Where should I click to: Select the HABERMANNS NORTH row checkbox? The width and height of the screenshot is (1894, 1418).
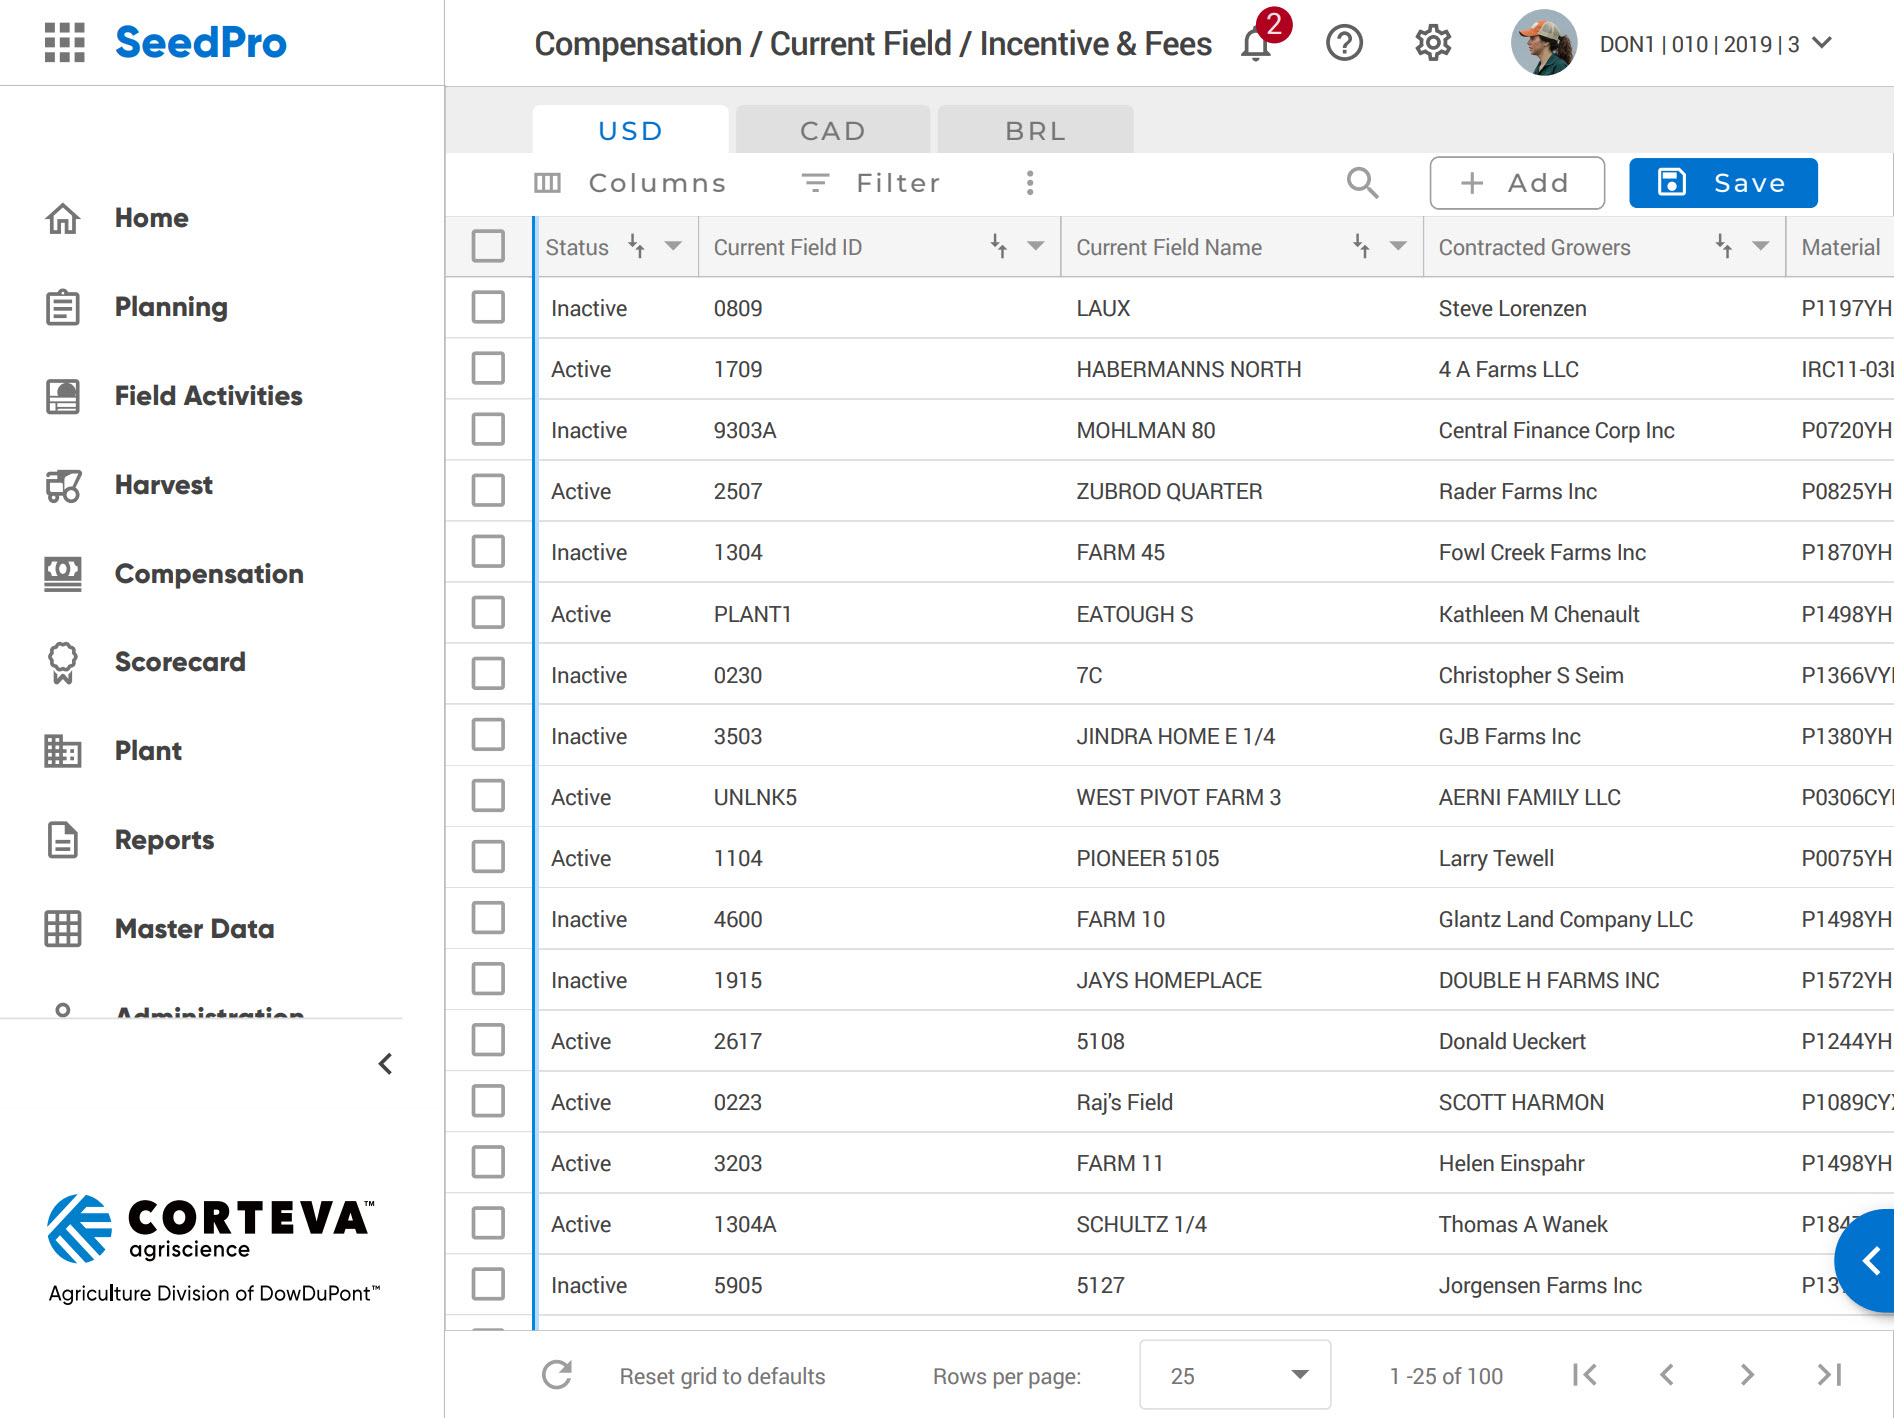[488, 369]
